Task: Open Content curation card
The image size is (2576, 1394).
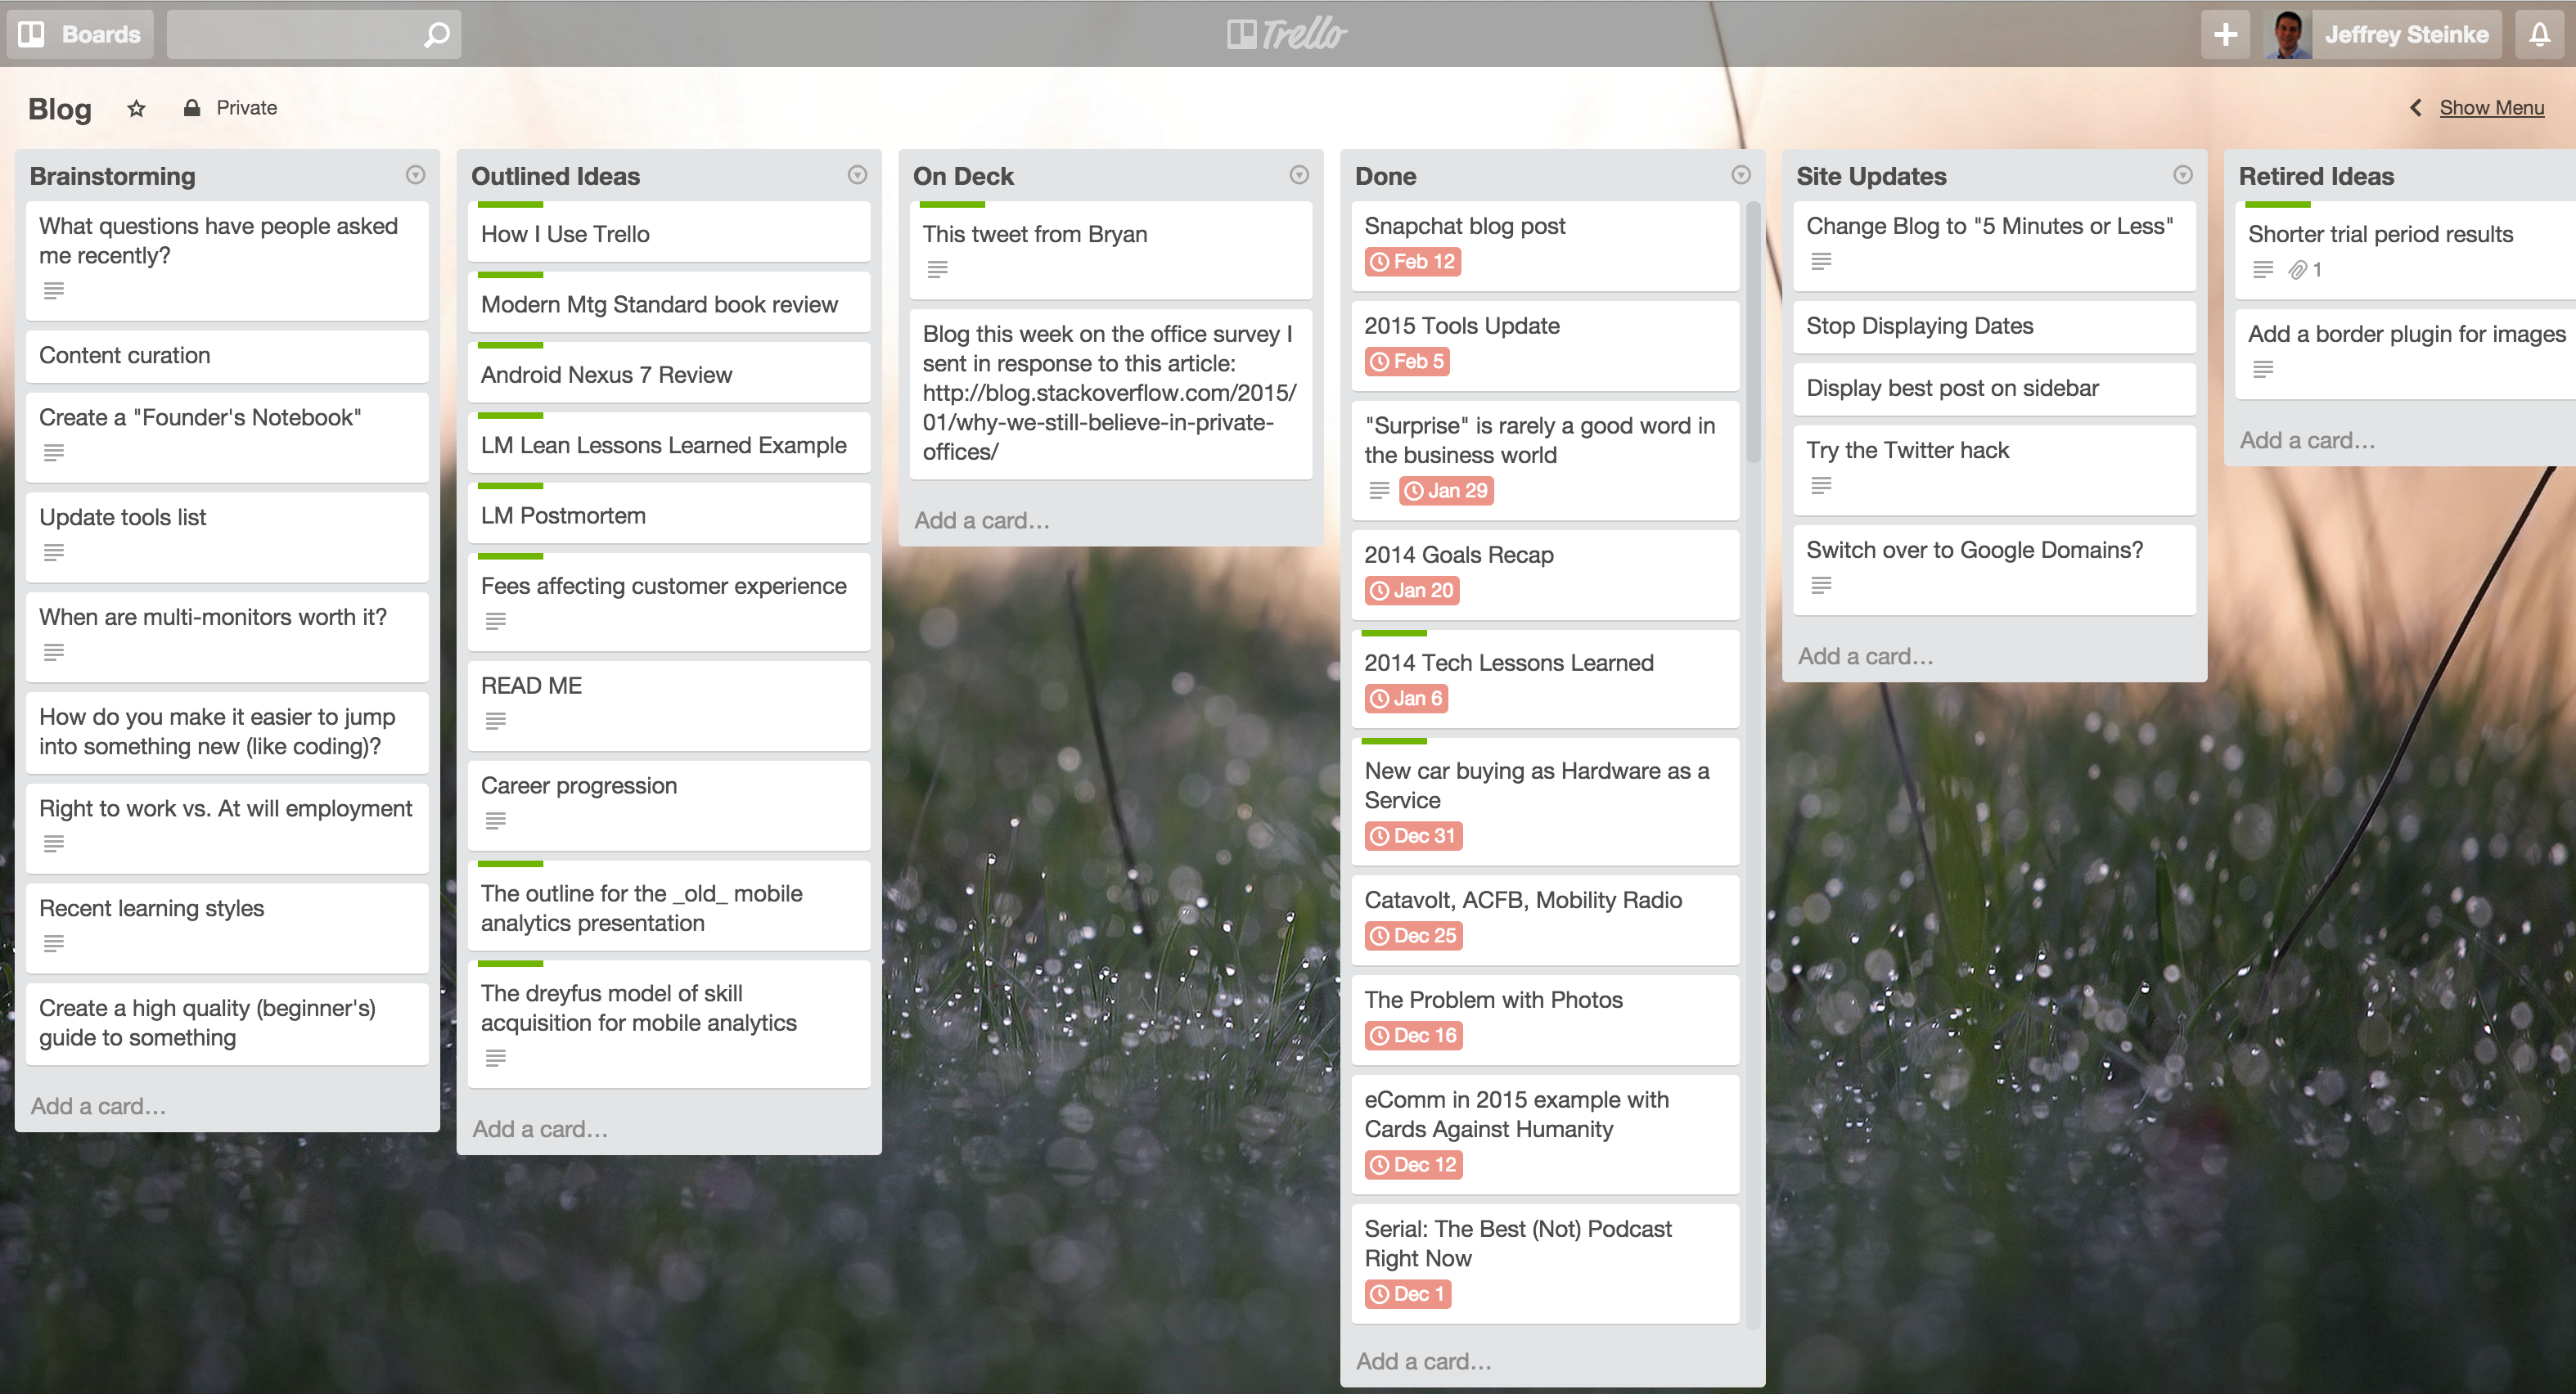Action: coord(227,356)
